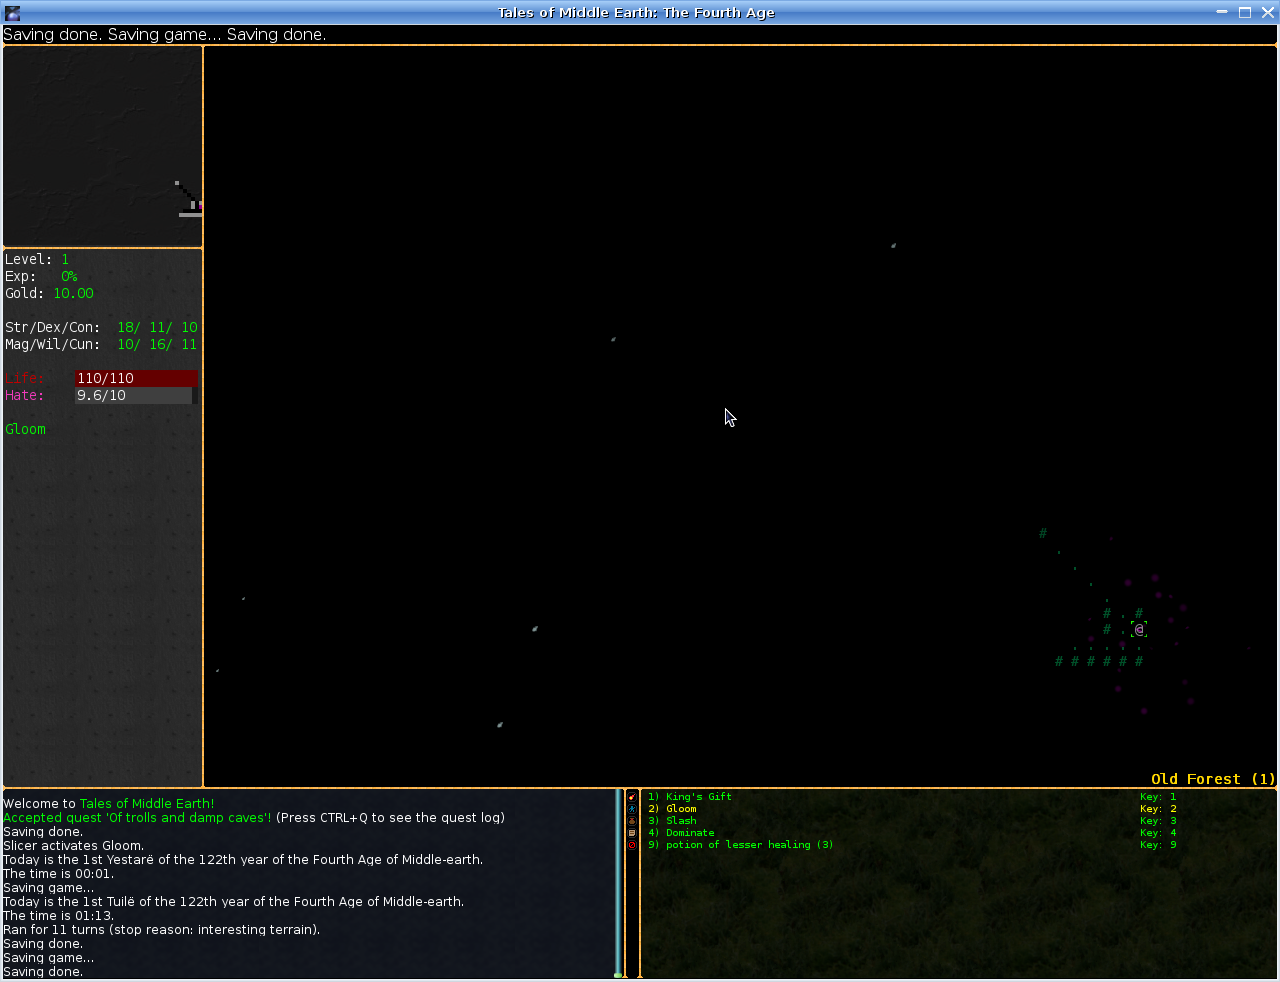Click the minimap in top-left panel
This screenshot has height=982, width=1280.
(x=103, y=146)
